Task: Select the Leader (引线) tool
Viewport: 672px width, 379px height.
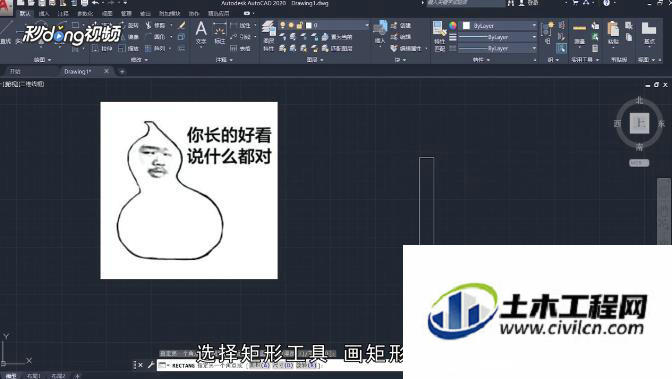Action: click(241, 37)
